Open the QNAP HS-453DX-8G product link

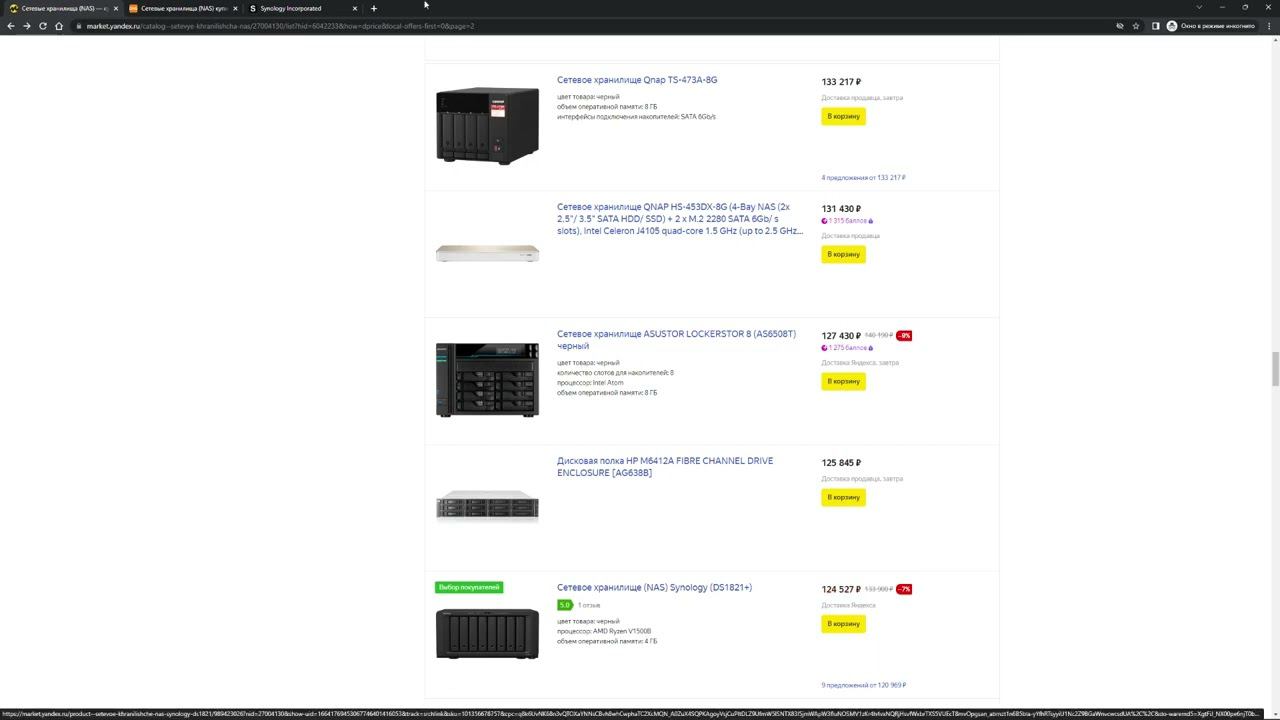(680, 219)
